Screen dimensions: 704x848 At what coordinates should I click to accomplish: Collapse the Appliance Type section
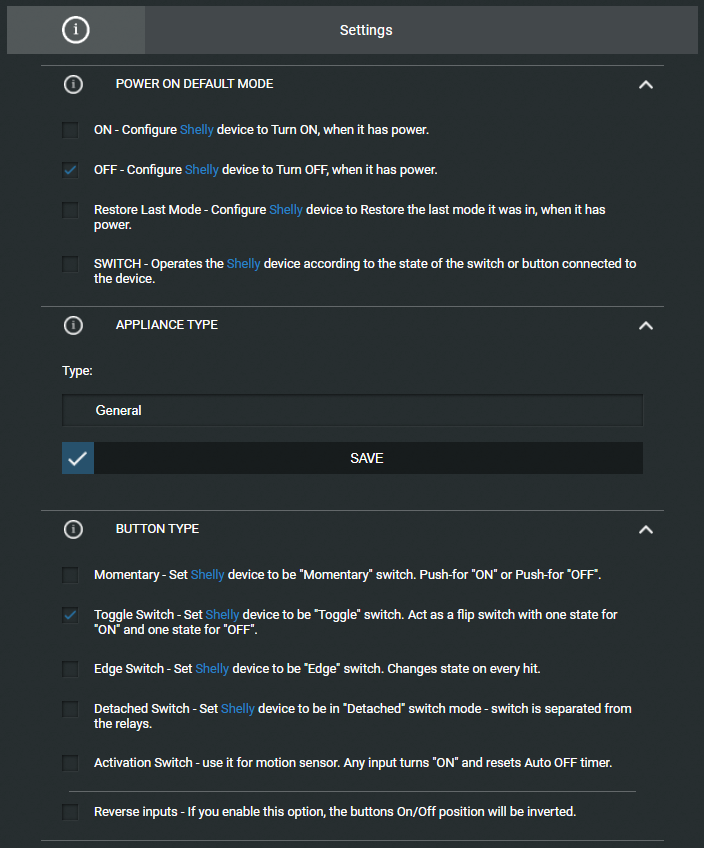[x=646, y=326]
